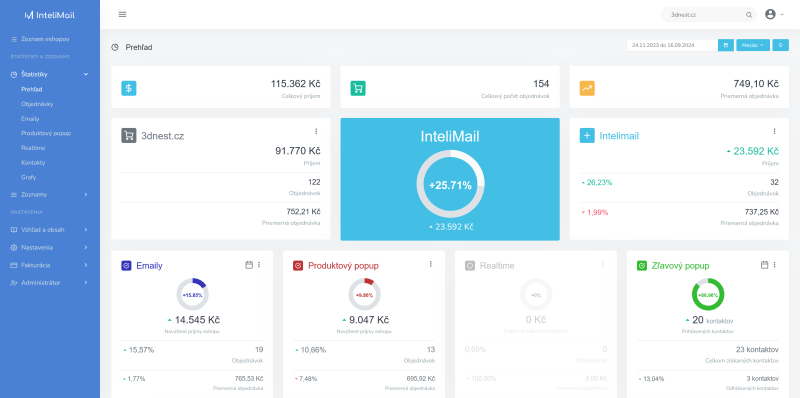Image resolution: width=800 pixels, height=398 pixels.
Task: Click the 14.545 Kč Emaily revenue
Action: 197,320
